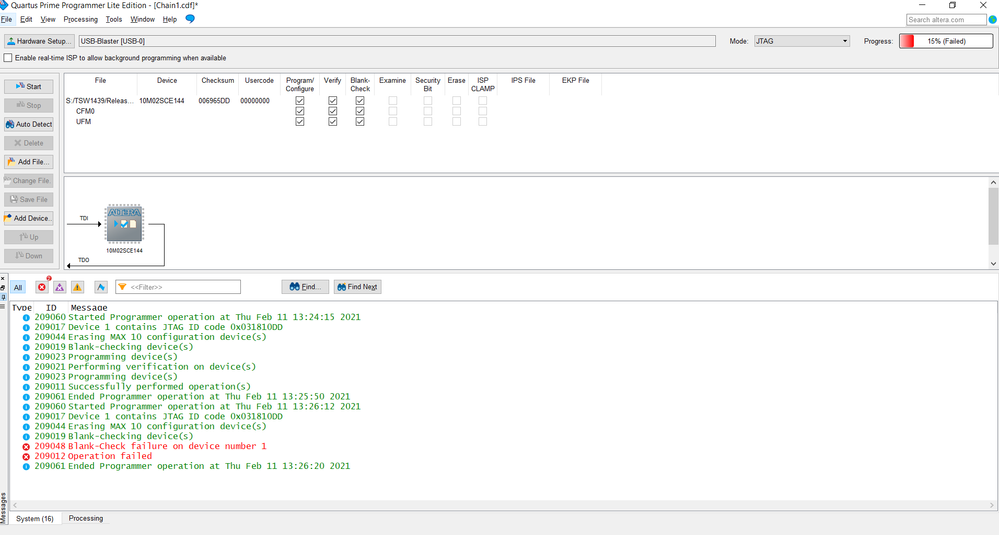Uncheck Program/Configure for the CFM0 row
Viewport: 999px width, 535px height.
pyautogui.click(x=300, y=111)
